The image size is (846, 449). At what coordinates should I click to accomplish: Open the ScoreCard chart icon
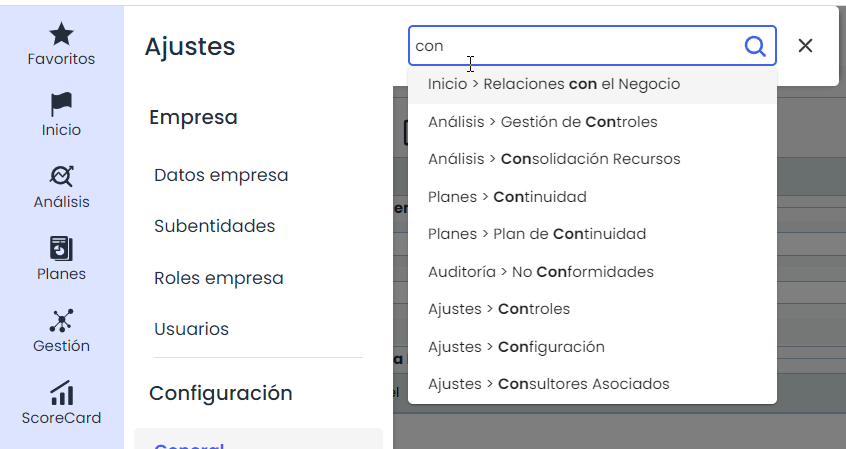tap(61, 393)
